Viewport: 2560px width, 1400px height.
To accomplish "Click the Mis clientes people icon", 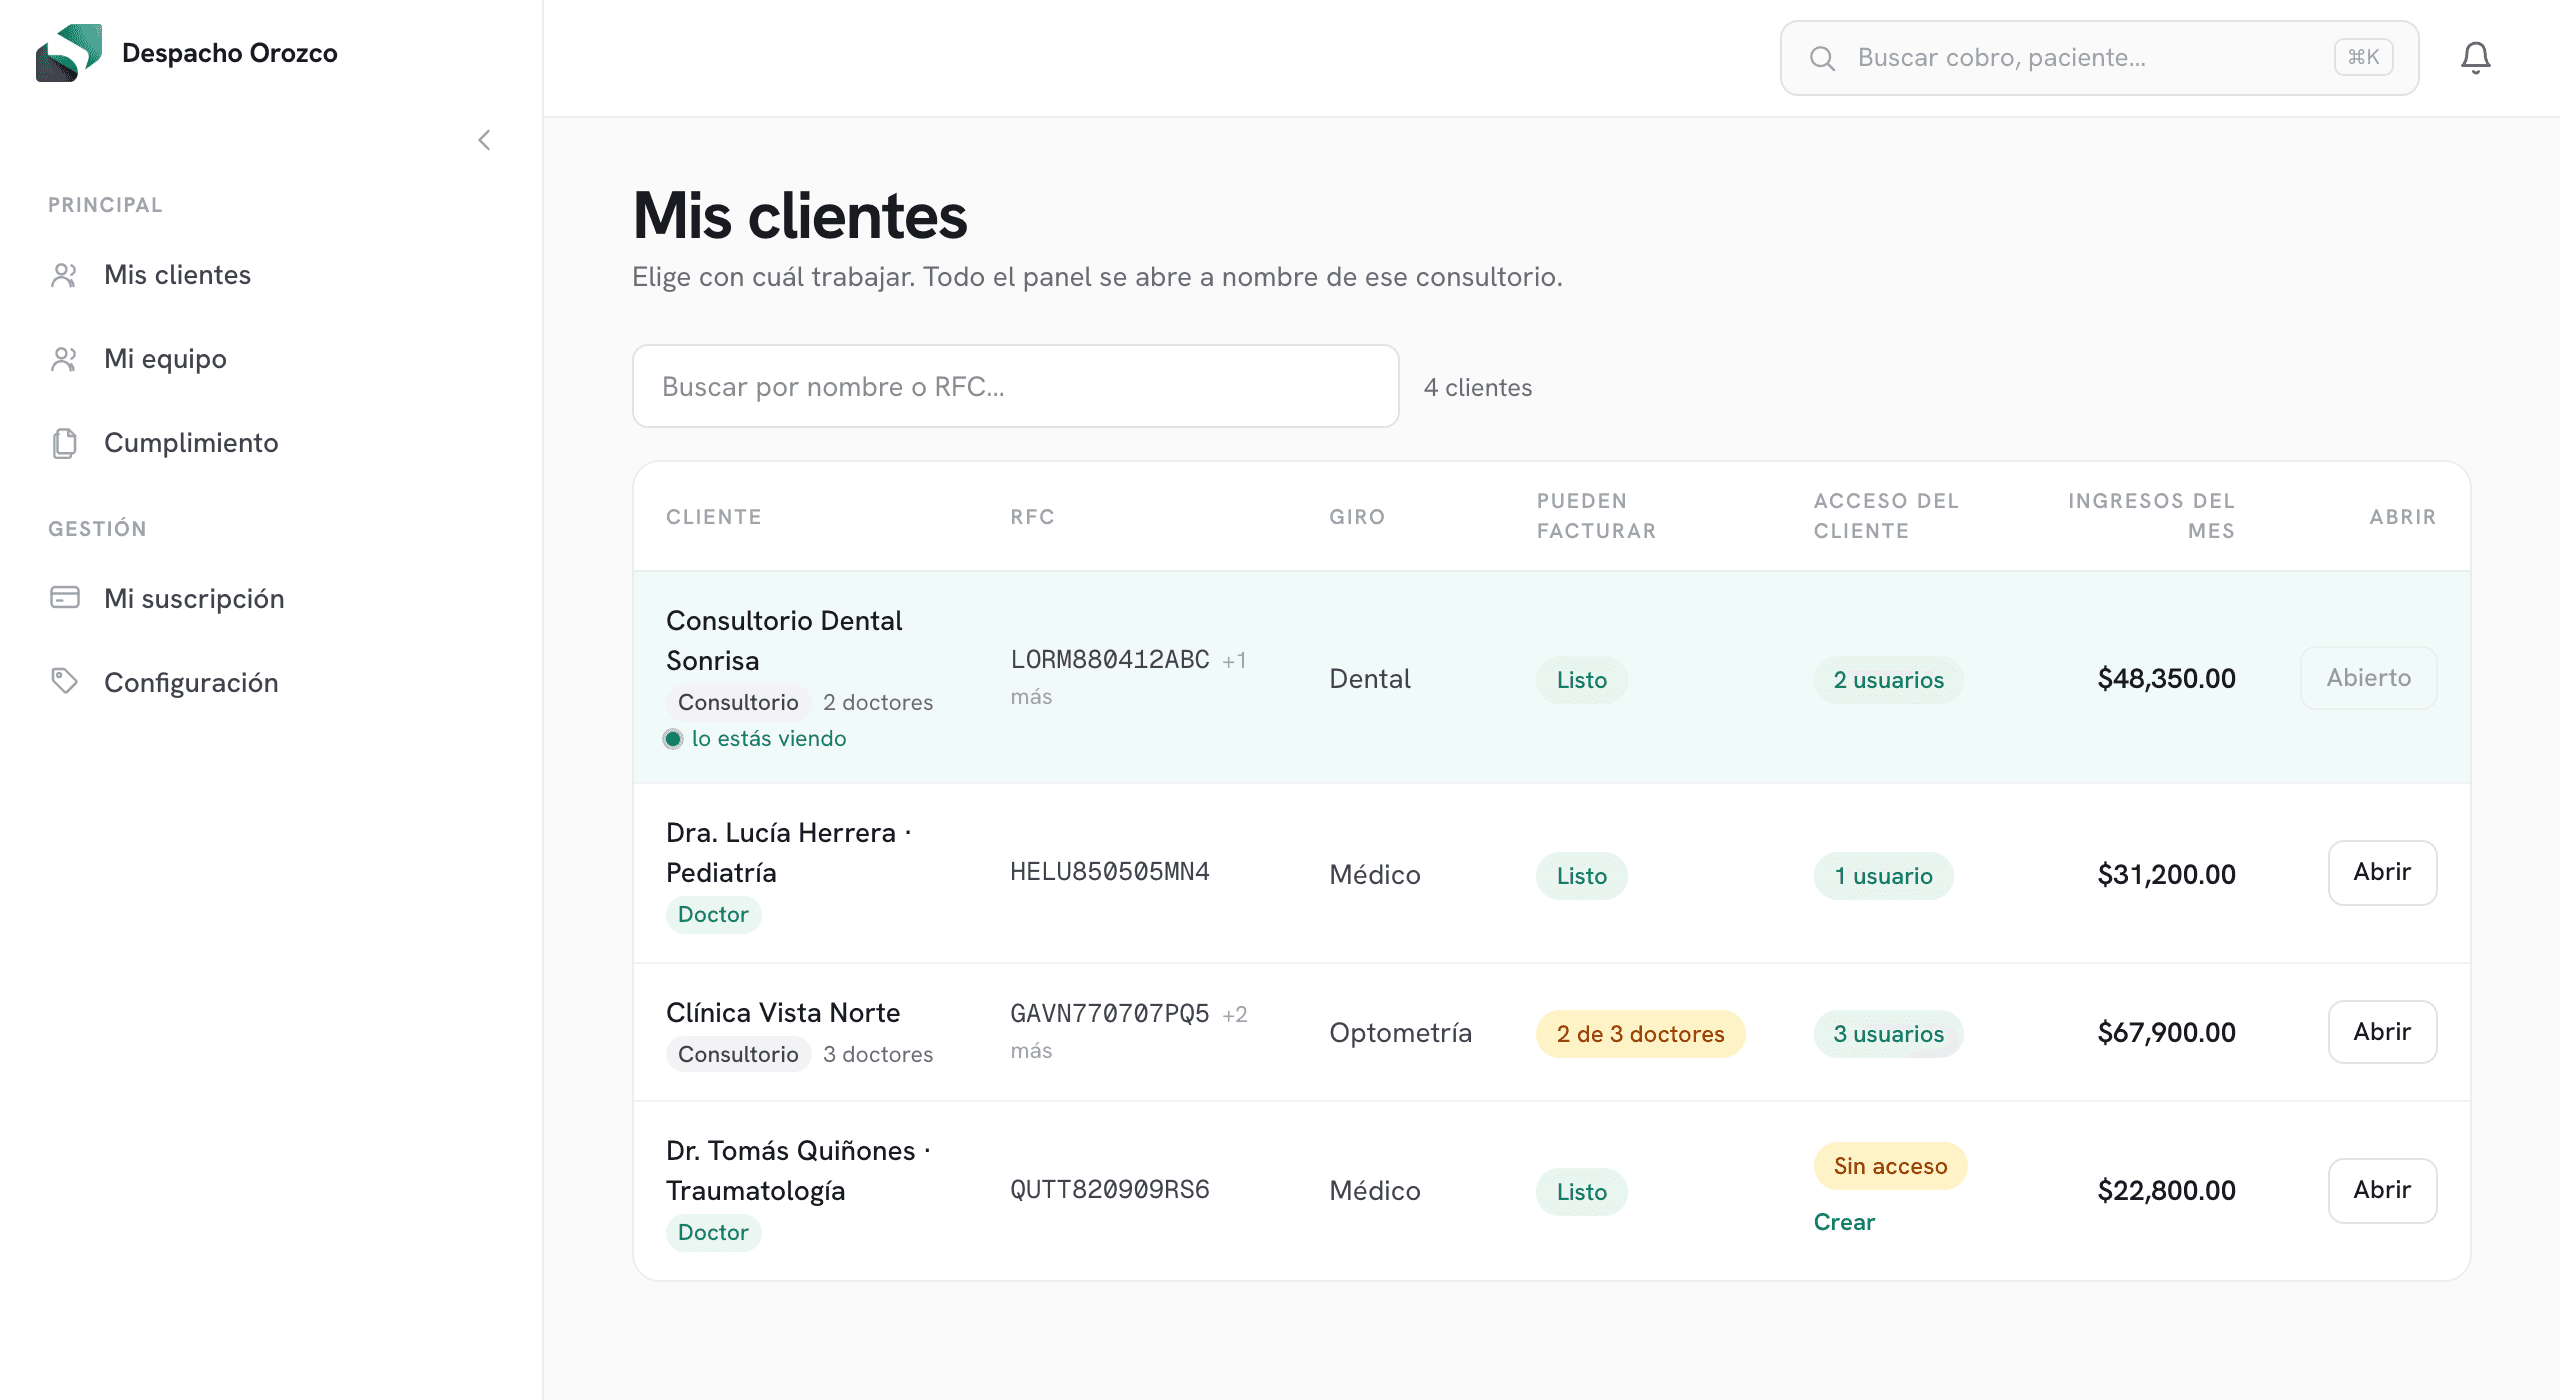I will [64, 275].
